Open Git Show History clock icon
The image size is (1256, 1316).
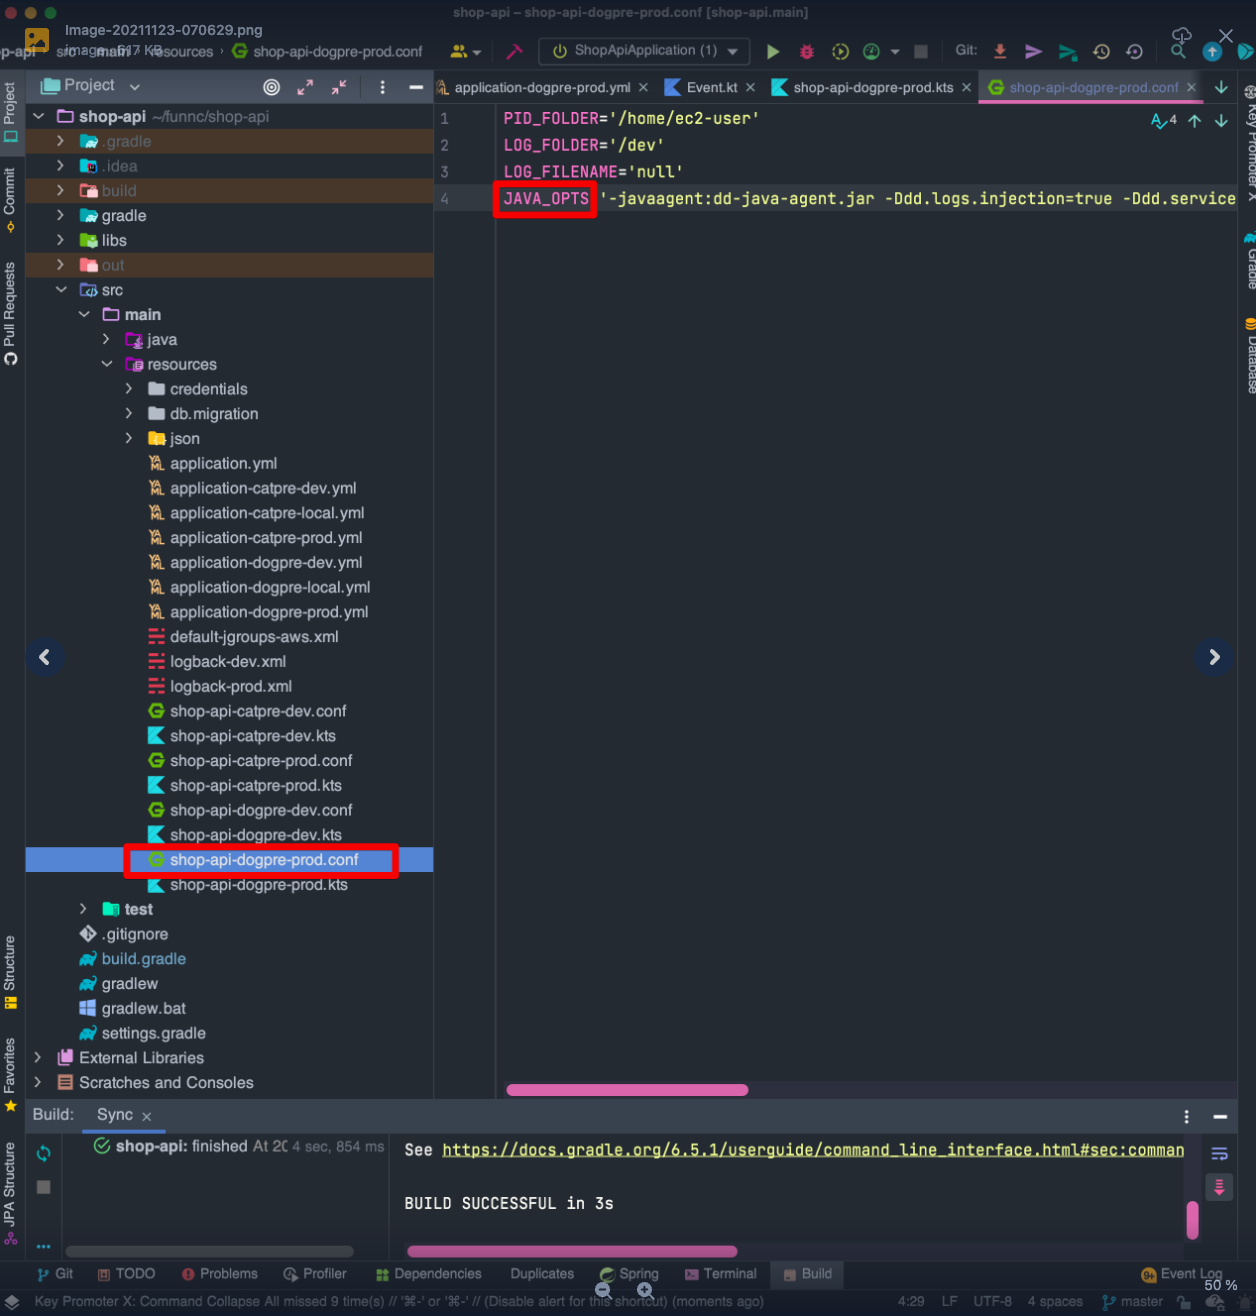[1101, 51]
